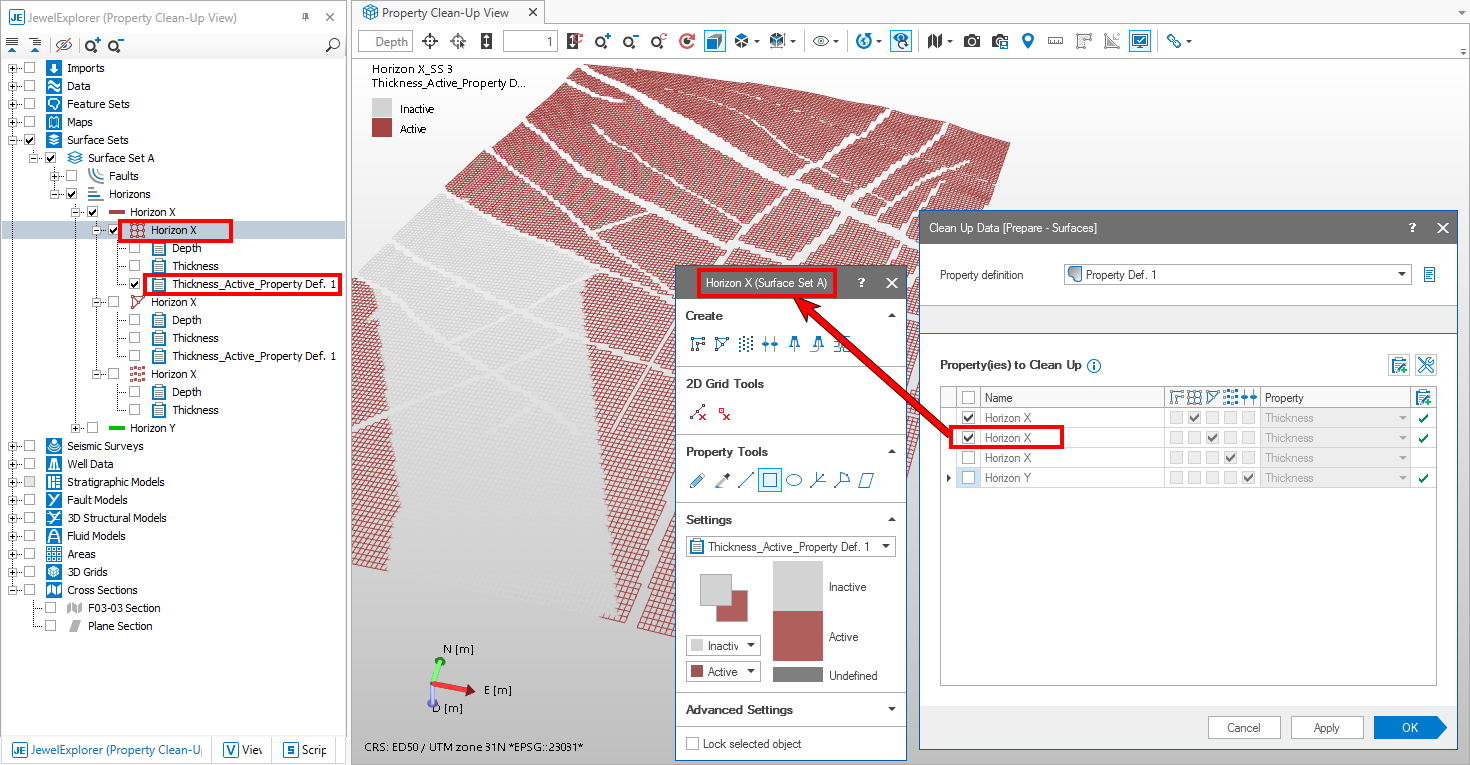The image size is (1470, 765).
Task: Open the Thickness_Active_Property Def. 1 settings dropdown
Action: (790, 547)
